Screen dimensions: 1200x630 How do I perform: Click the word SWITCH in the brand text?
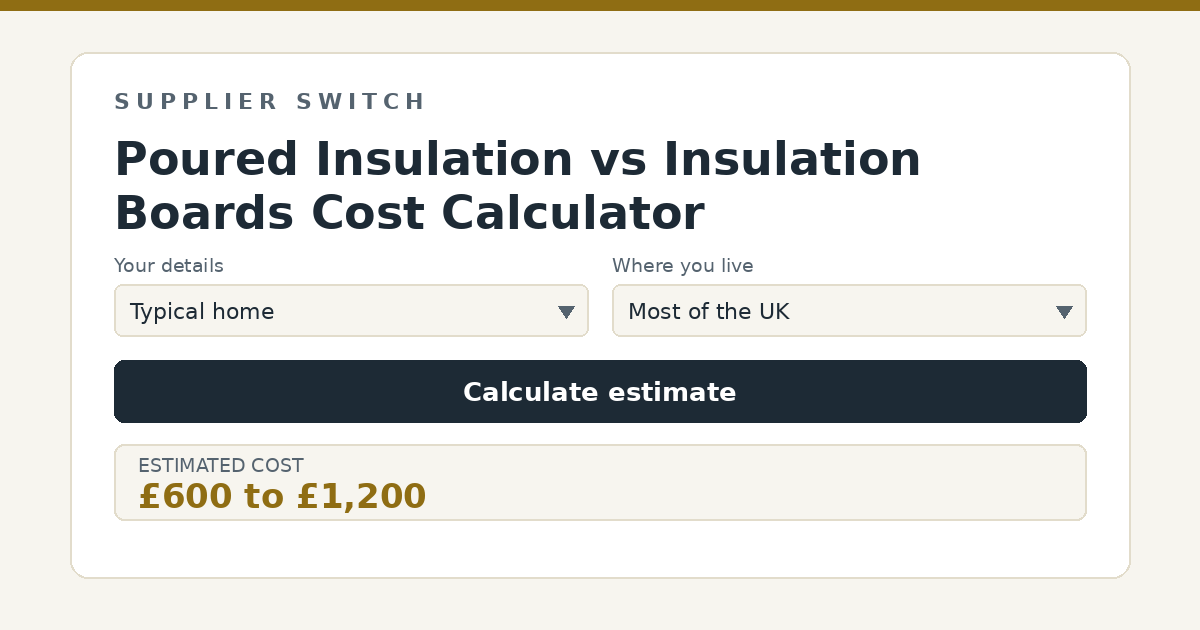point(362,102)
